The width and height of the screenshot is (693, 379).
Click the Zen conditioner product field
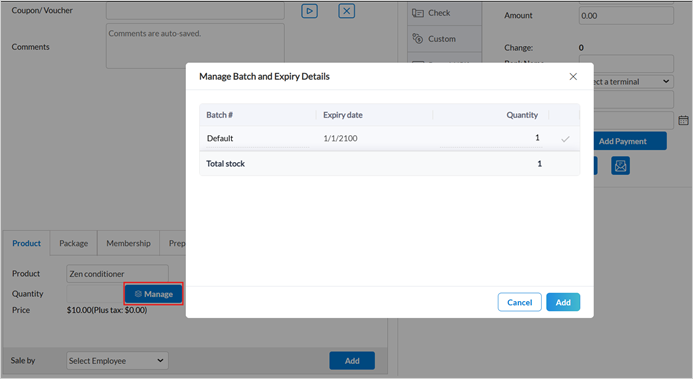(x=117, y=274)
